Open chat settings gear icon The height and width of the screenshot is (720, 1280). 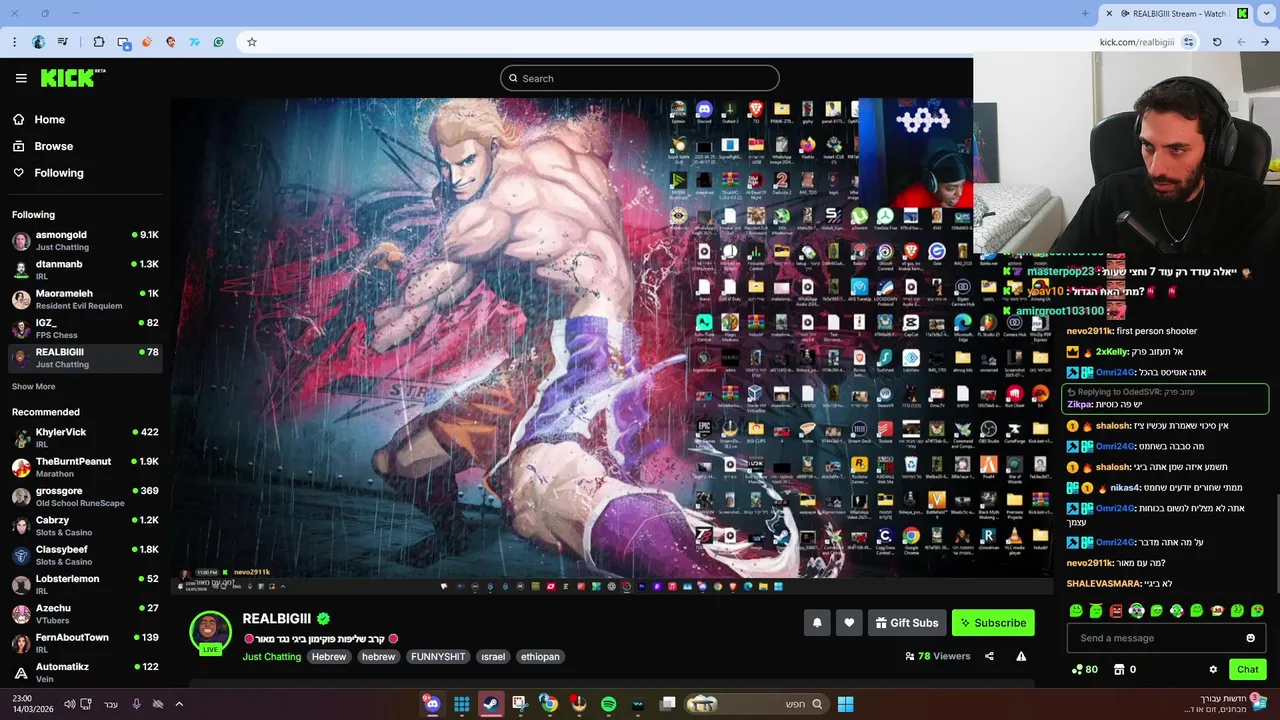tap(1213, 669)
